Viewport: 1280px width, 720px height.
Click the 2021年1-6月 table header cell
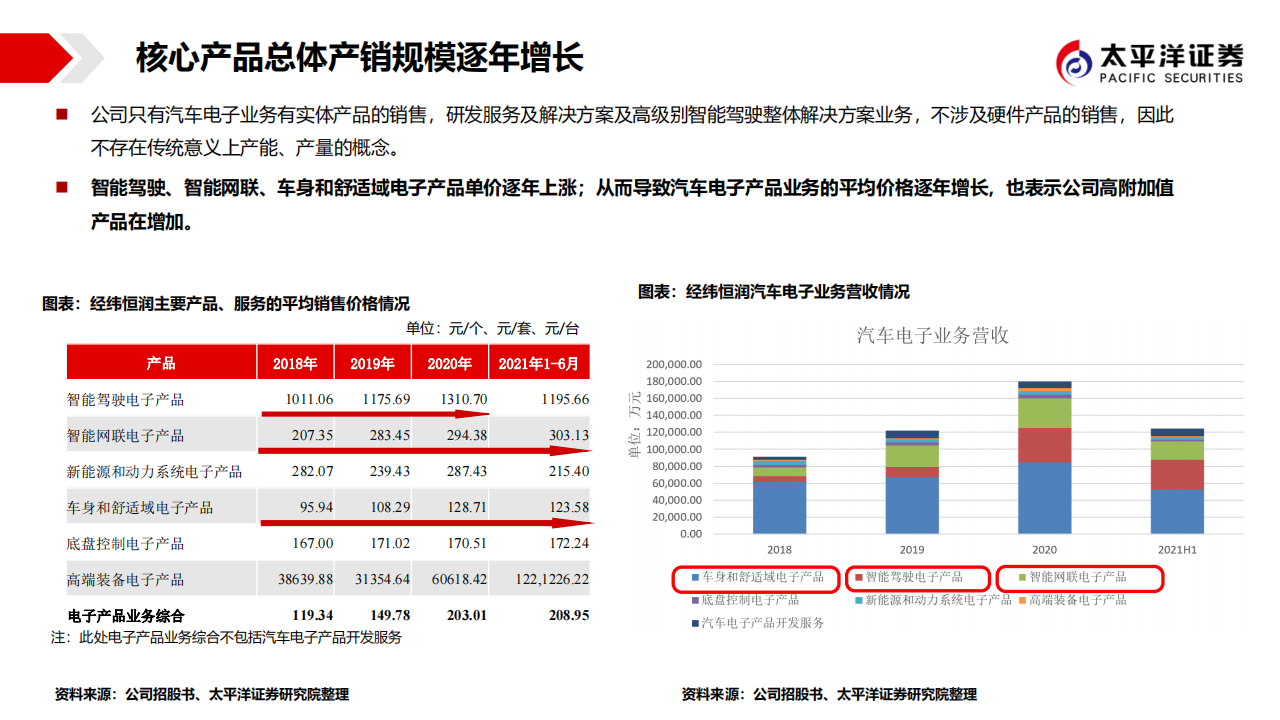(x=539, y=363)
